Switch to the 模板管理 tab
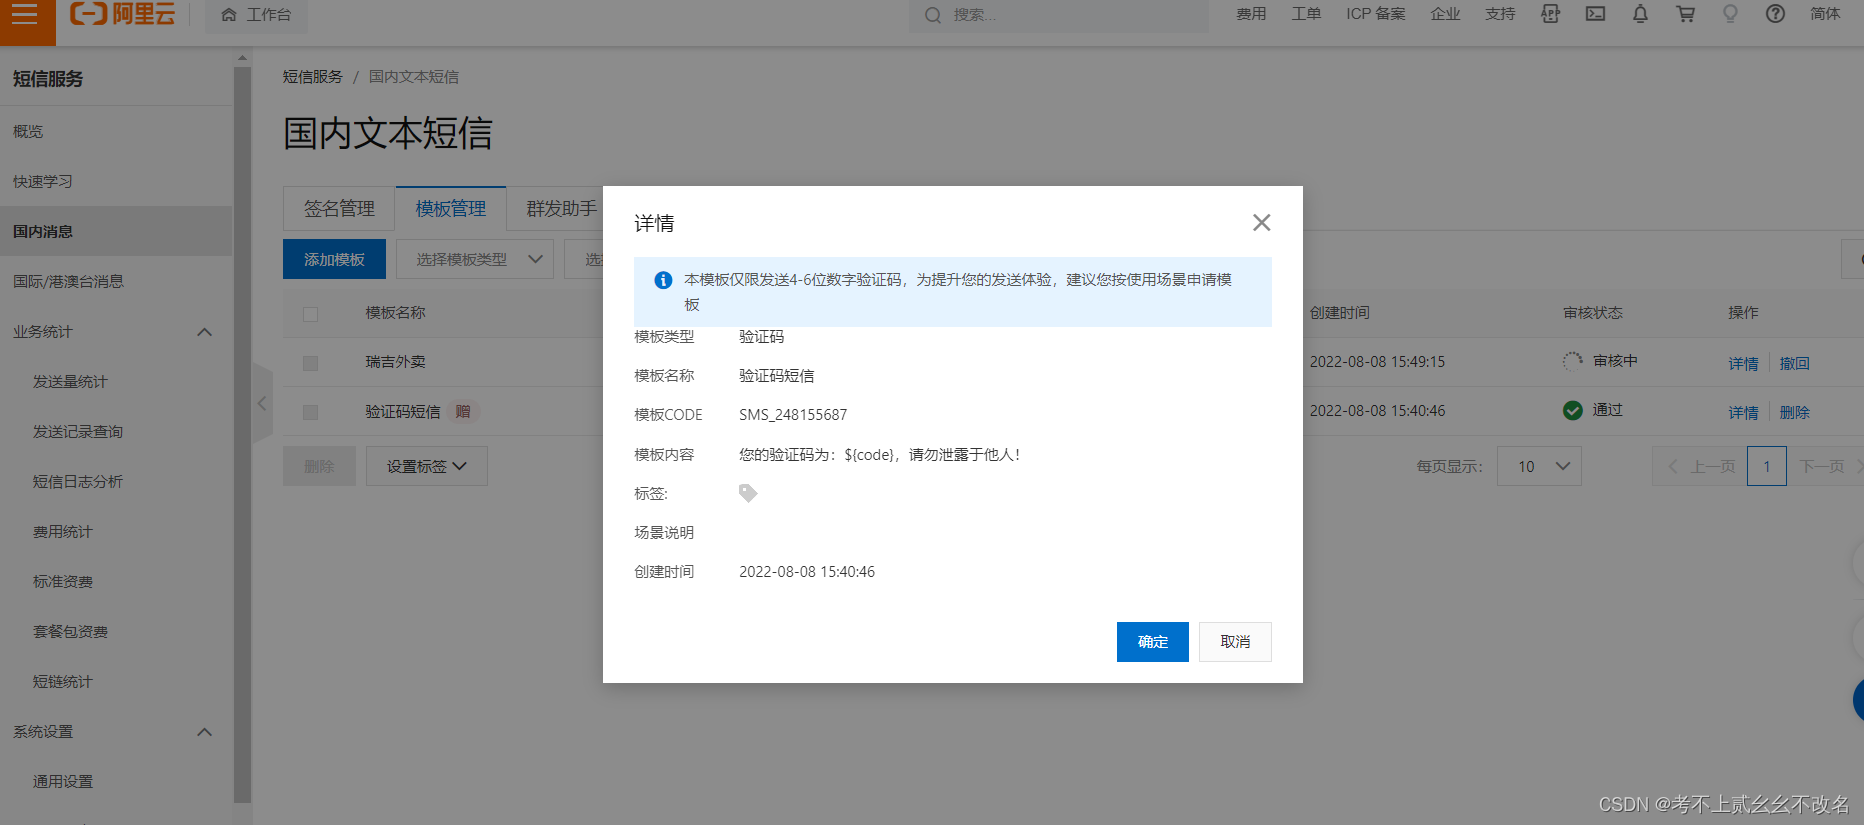Viewport: 1864px width, 825px height. (x=451, y=208)
